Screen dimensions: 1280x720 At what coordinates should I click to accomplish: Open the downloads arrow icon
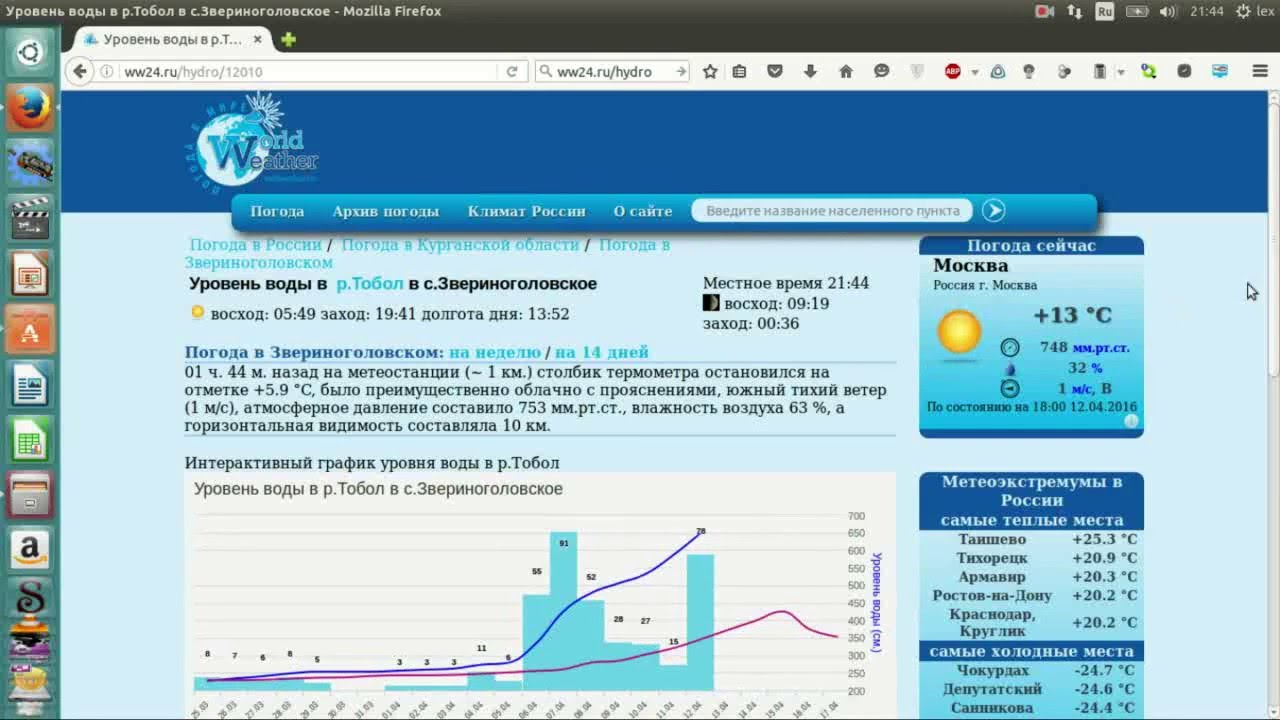coord(810,72)
